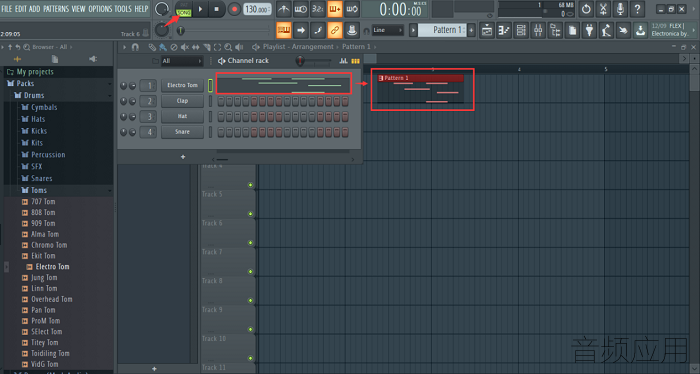This screenshot has width=700, height=374.
Task: Click the tempo tapper icon
Action: tap(606, 30)
